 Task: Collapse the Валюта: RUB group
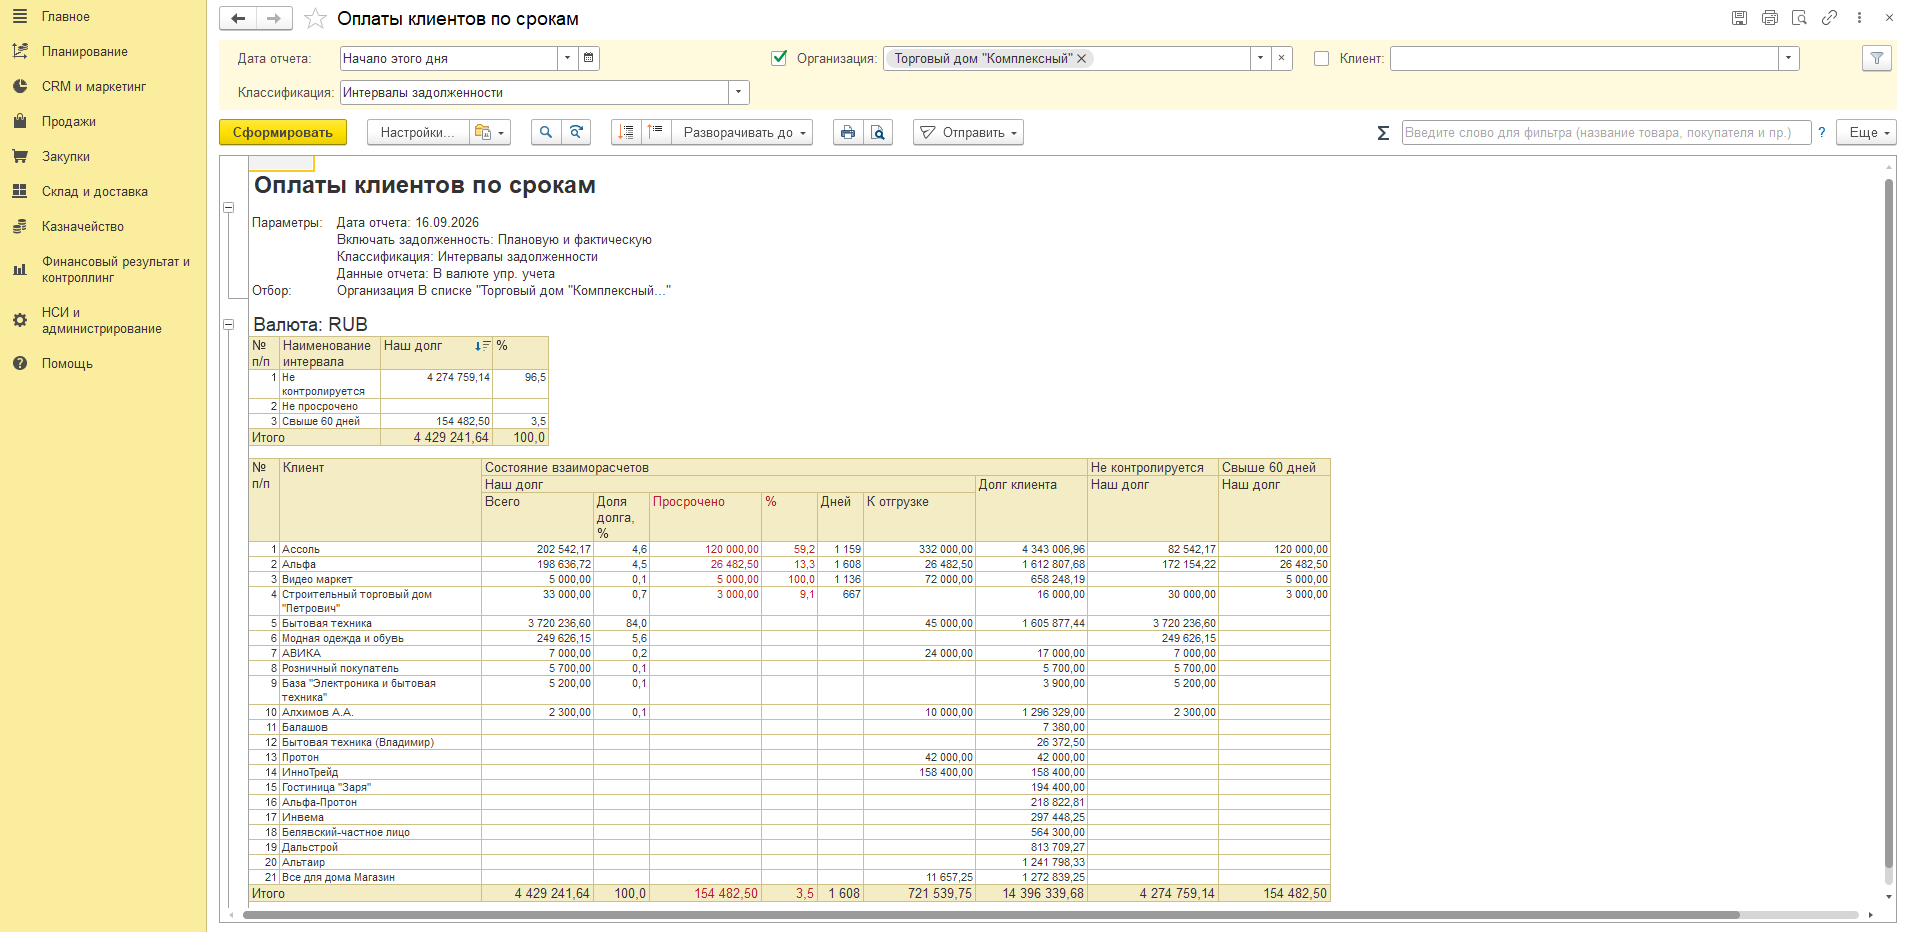click(228, 324)
